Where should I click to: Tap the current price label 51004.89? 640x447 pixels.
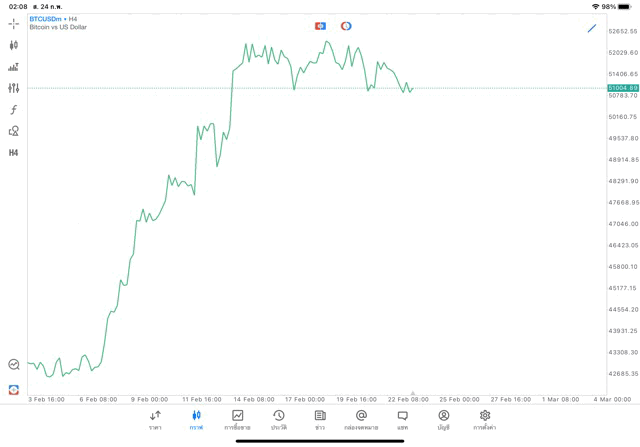coord(622,88)
